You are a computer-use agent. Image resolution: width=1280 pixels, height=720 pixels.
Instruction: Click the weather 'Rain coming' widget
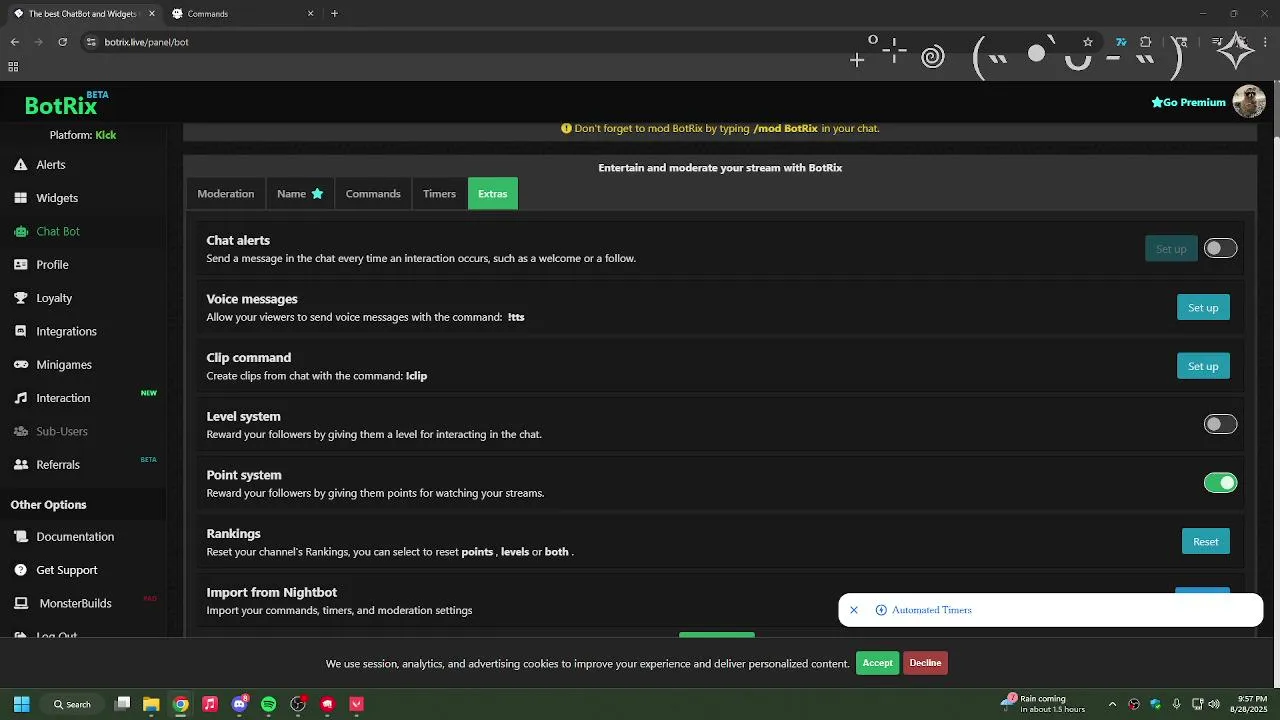(1045, 704)
